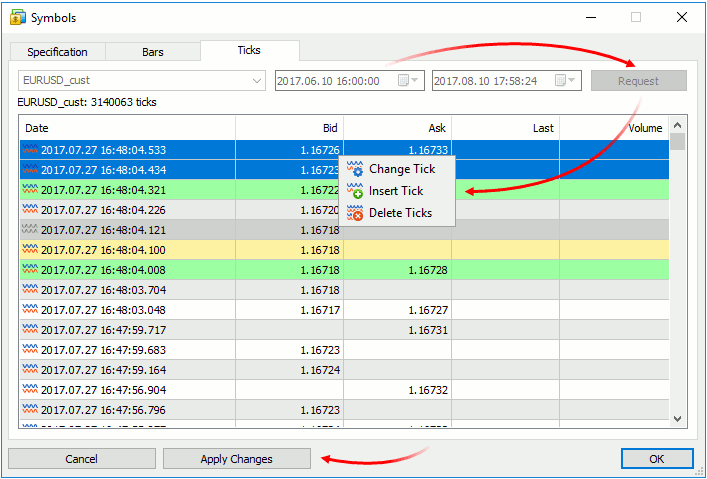
Task: Click tick icon of row 16:48:04.533
Action: [30, 150]
